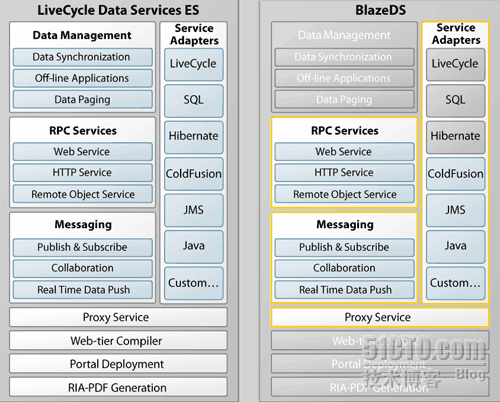Pick 'Collaboration' box in BlazeDS panel
500x402 pixels.
click(x=345, y=268)
